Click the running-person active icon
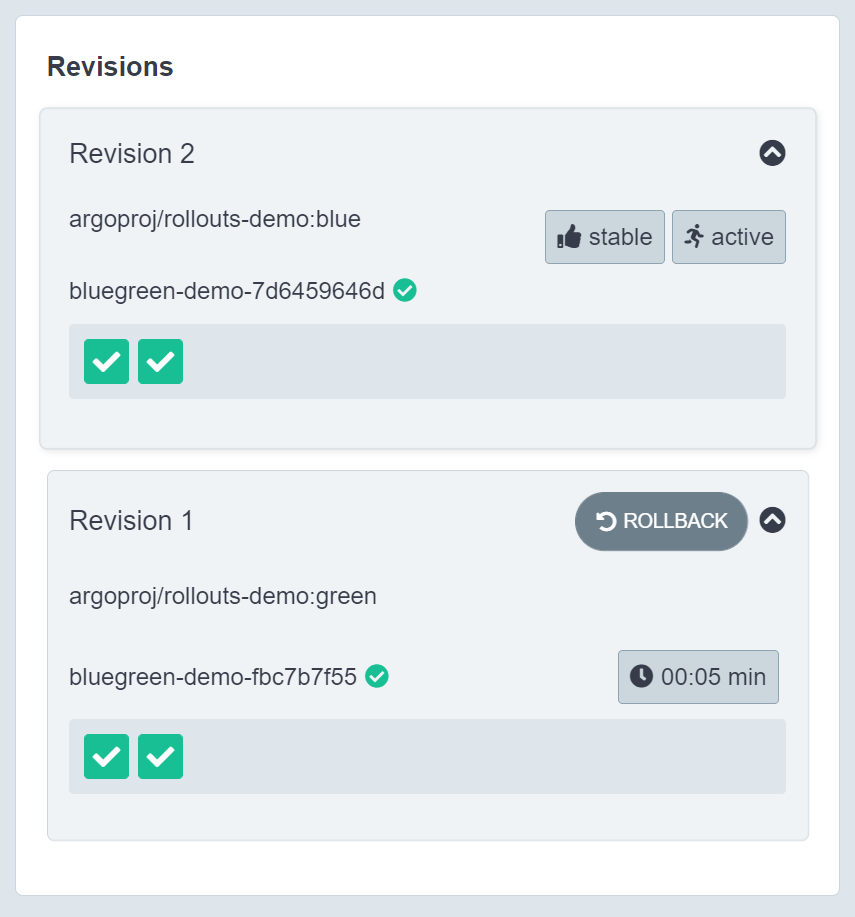Image resolution: width=855 pixels, height=917 pixels. (x=694, y=237)
